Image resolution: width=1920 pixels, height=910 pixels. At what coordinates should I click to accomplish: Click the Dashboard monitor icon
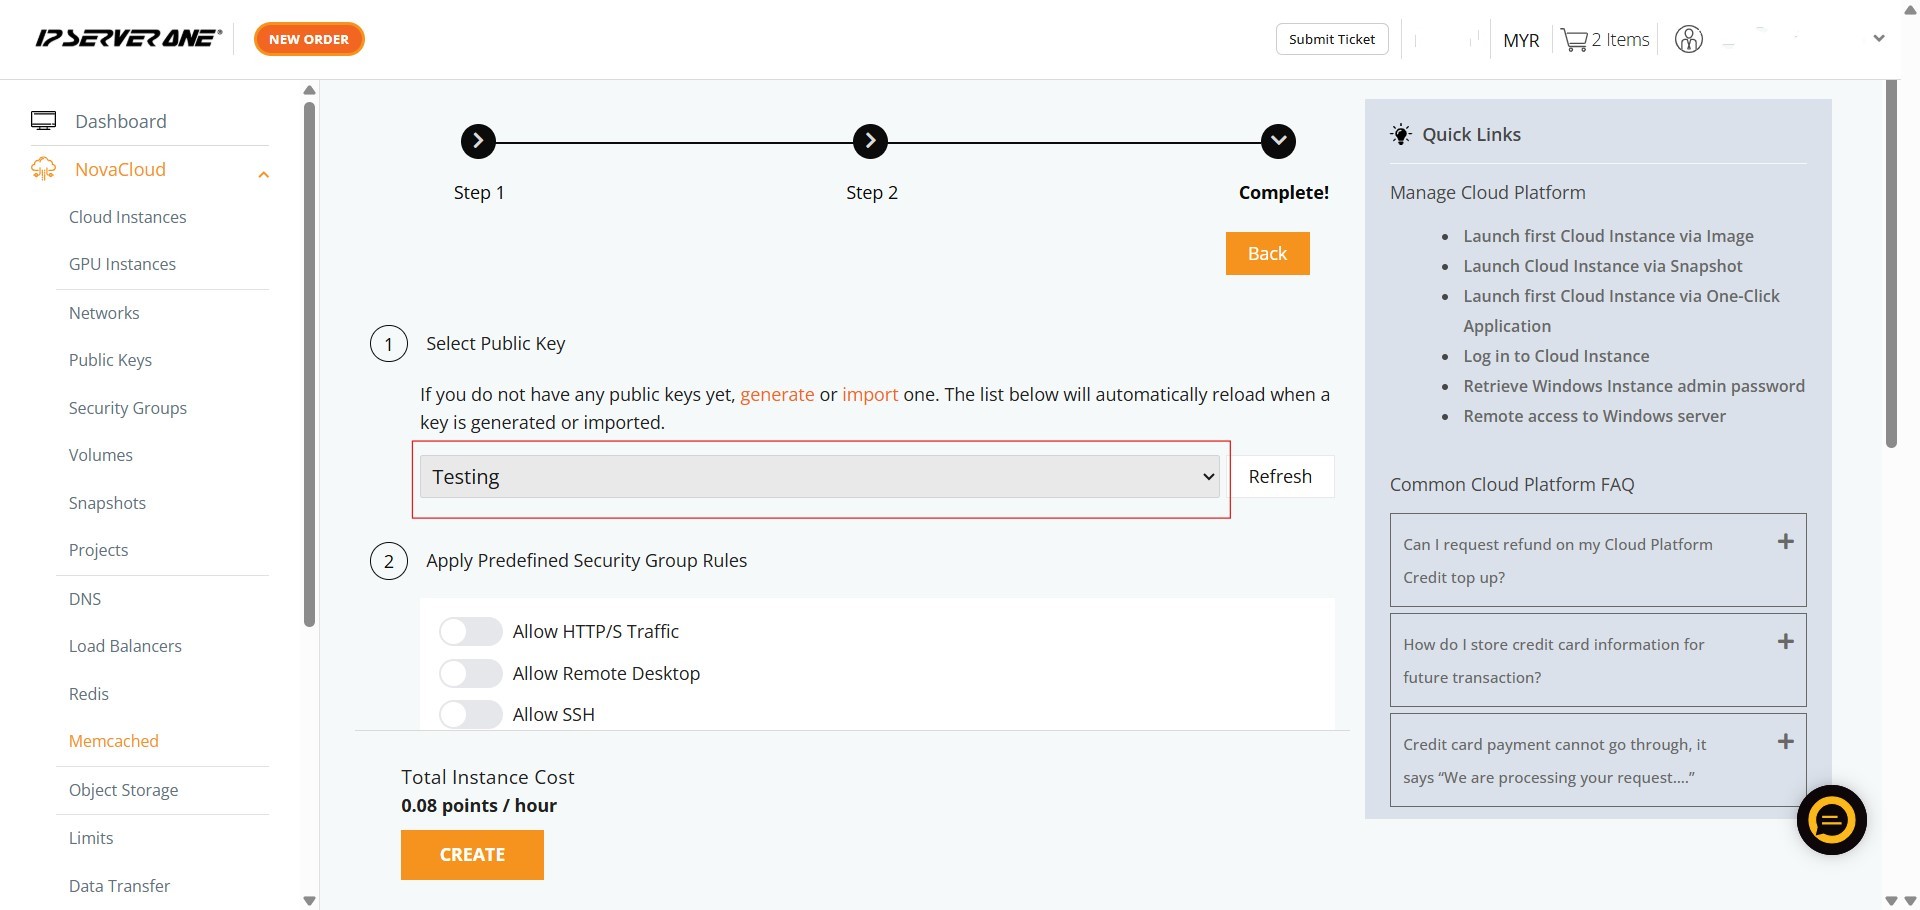click(43, 121)
